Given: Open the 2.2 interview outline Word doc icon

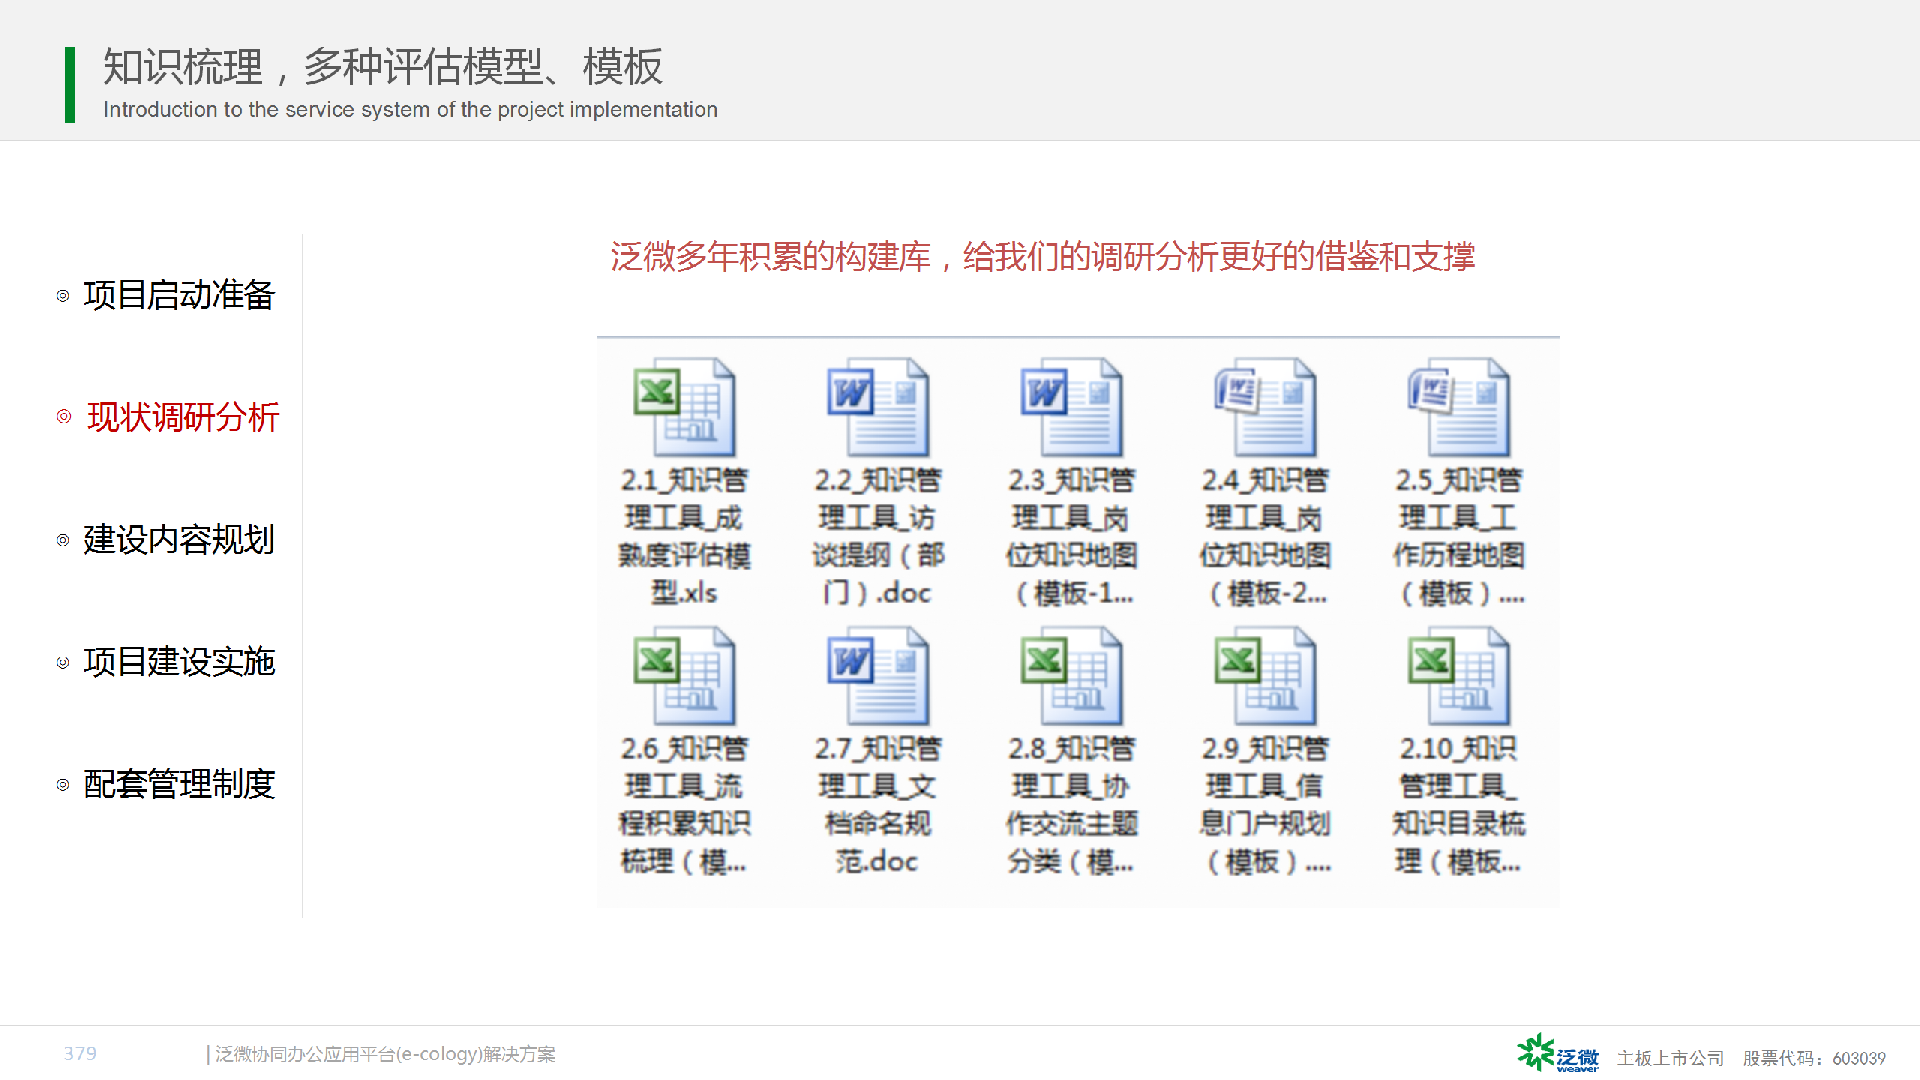Looking at the screenshot, I should [878, 408].
